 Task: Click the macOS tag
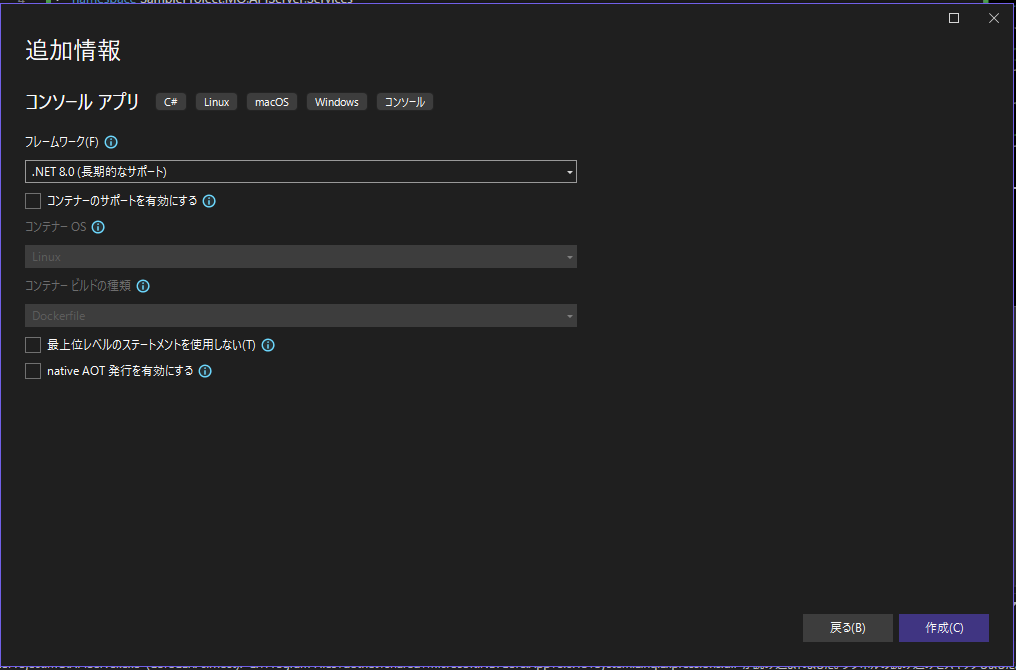point(272,102)
